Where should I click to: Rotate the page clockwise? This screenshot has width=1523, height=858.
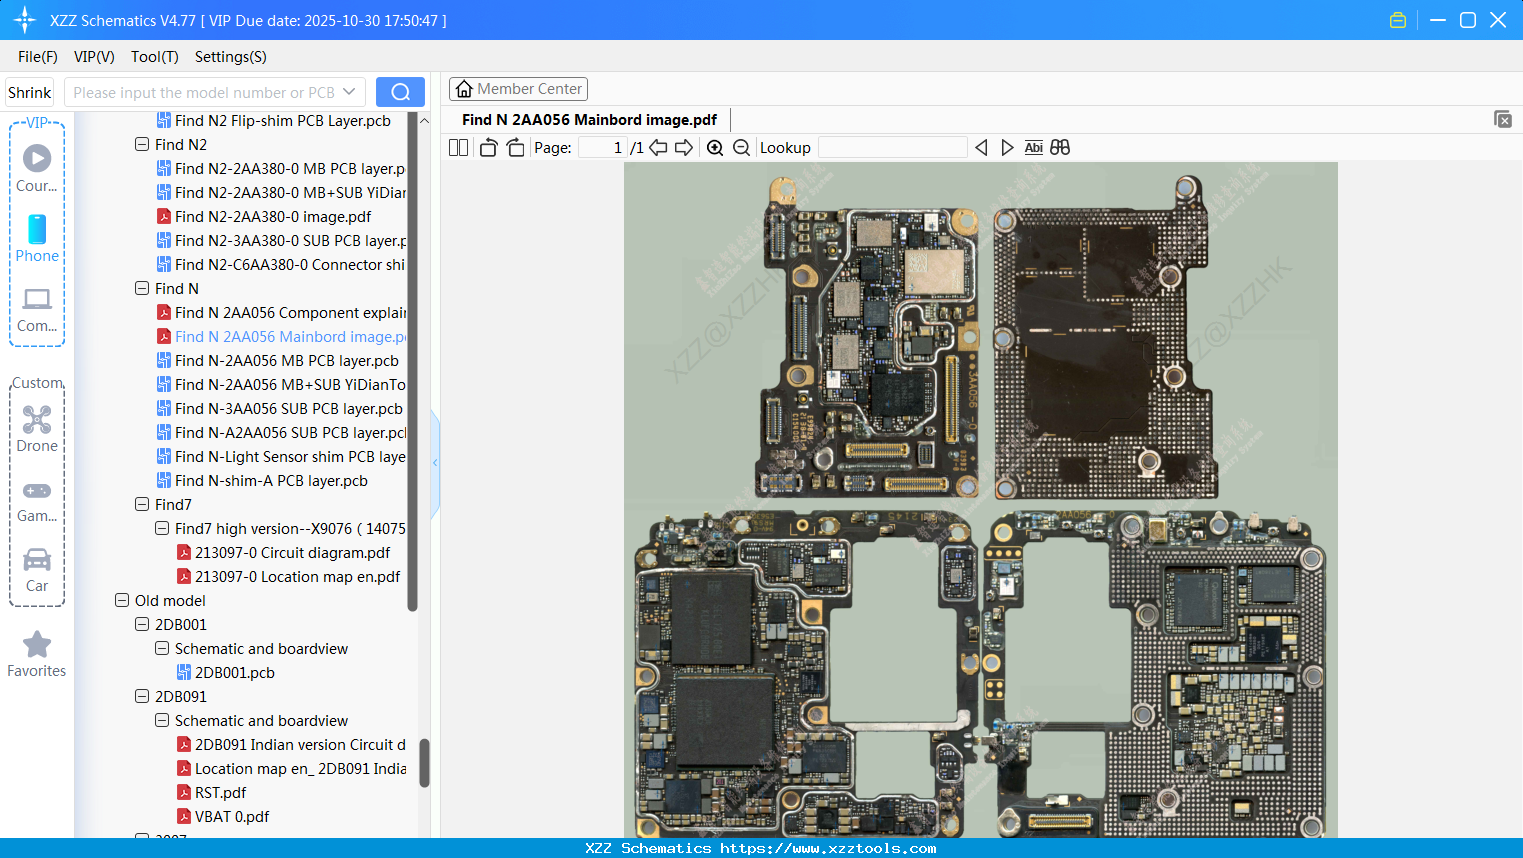(x=515, y=148)
